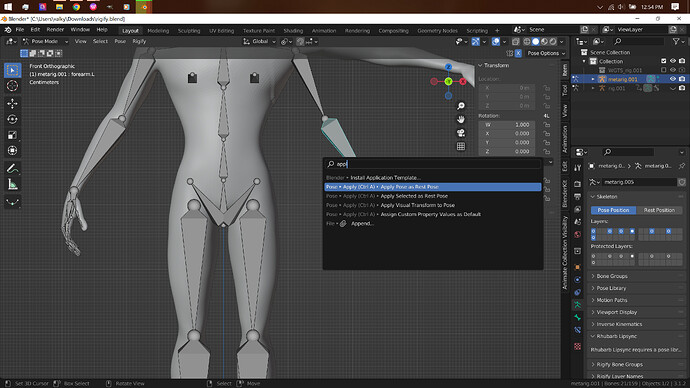The image size is (690, 388).
Task: Toggle show gizmo button
Action: [476, 41]
